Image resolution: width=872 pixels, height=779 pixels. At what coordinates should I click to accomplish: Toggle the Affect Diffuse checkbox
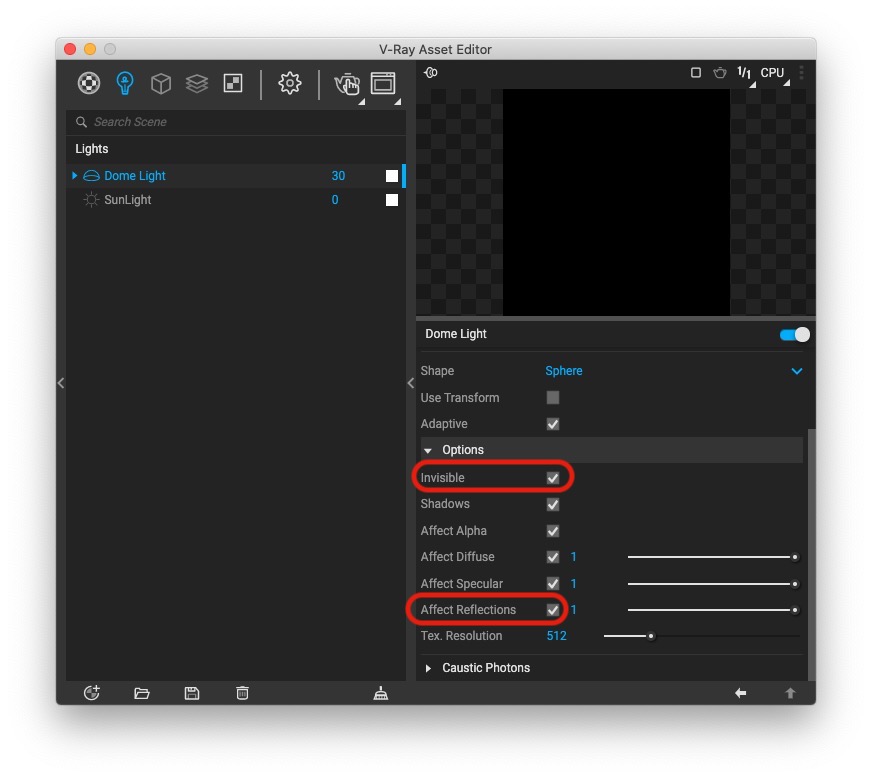pyautogui.click(x=553, y=557)
